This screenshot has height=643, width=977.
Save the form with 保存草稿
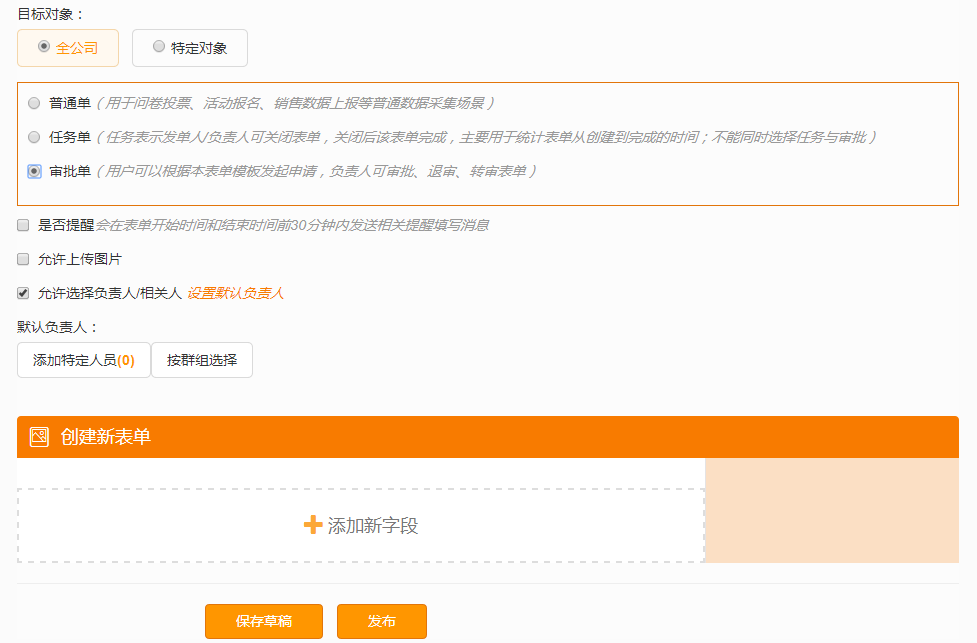point(264,621)
